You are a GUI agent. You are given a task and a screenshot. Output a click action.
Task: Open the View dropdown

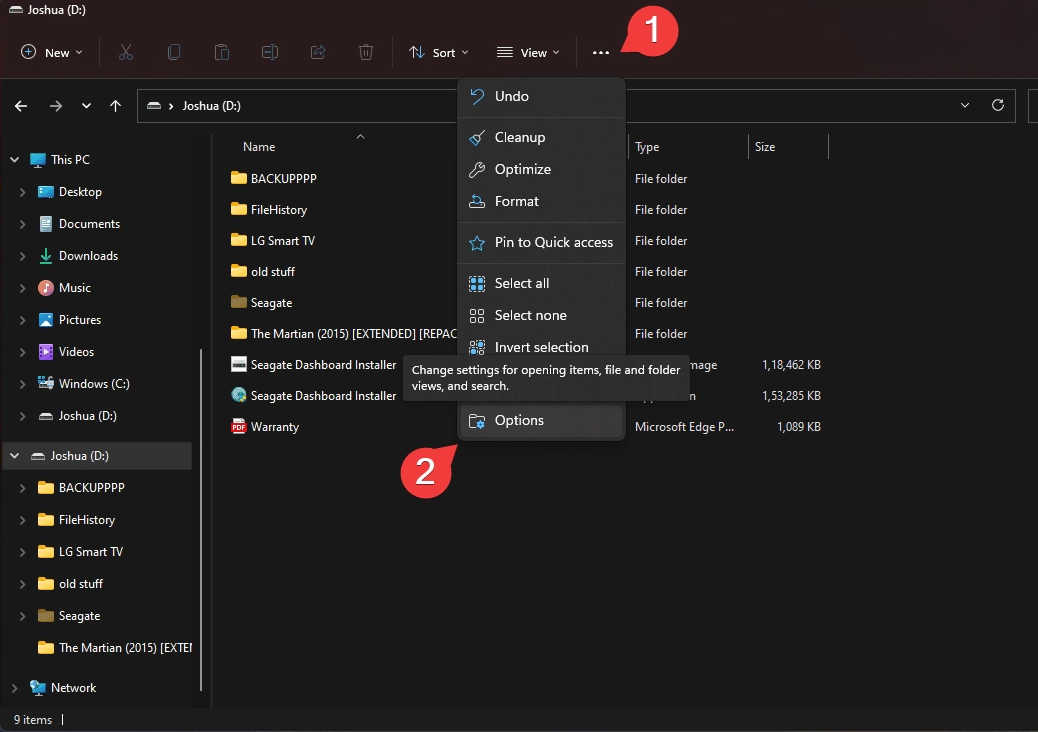coord(528,52)
